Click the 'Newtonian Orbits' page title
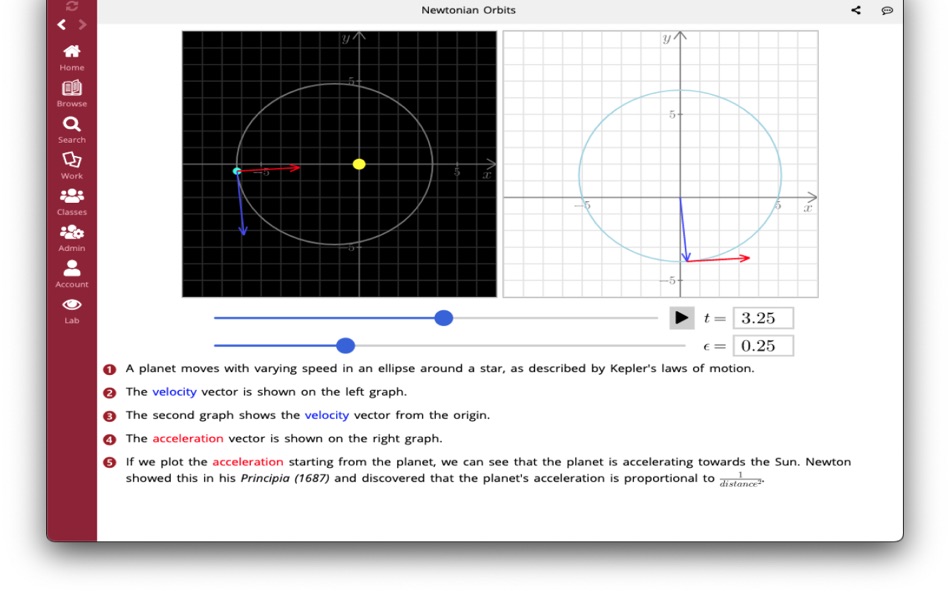This screenshot has width=950, height=594. pos(468,10)
